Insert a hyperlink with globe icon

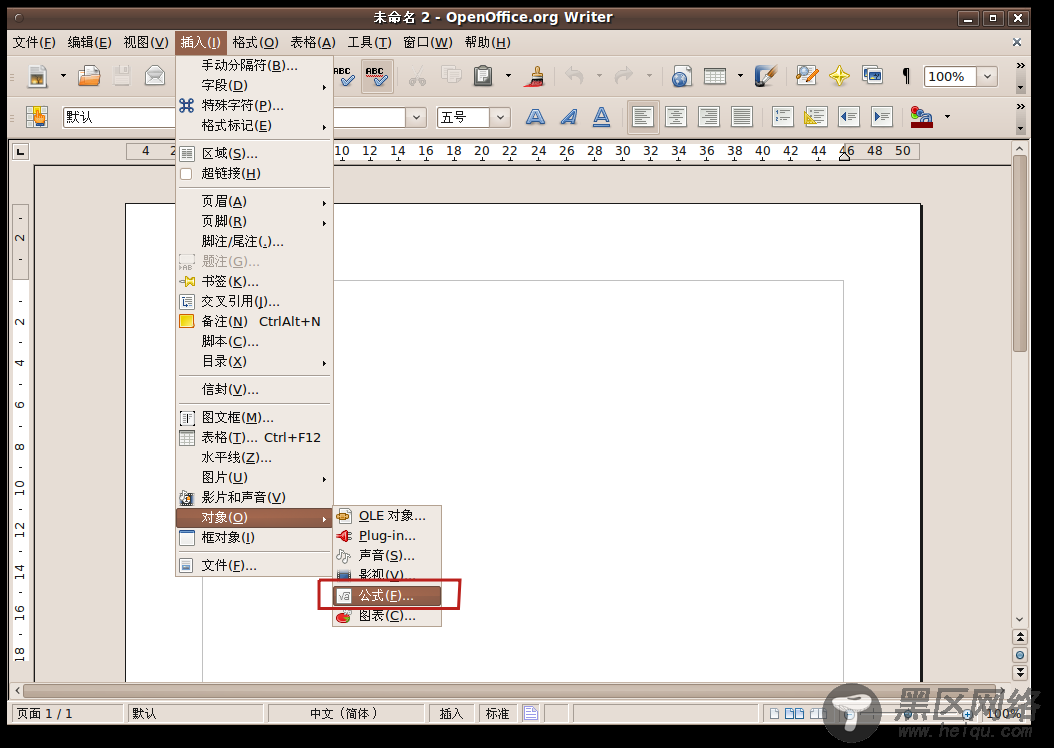click(681, 76)
